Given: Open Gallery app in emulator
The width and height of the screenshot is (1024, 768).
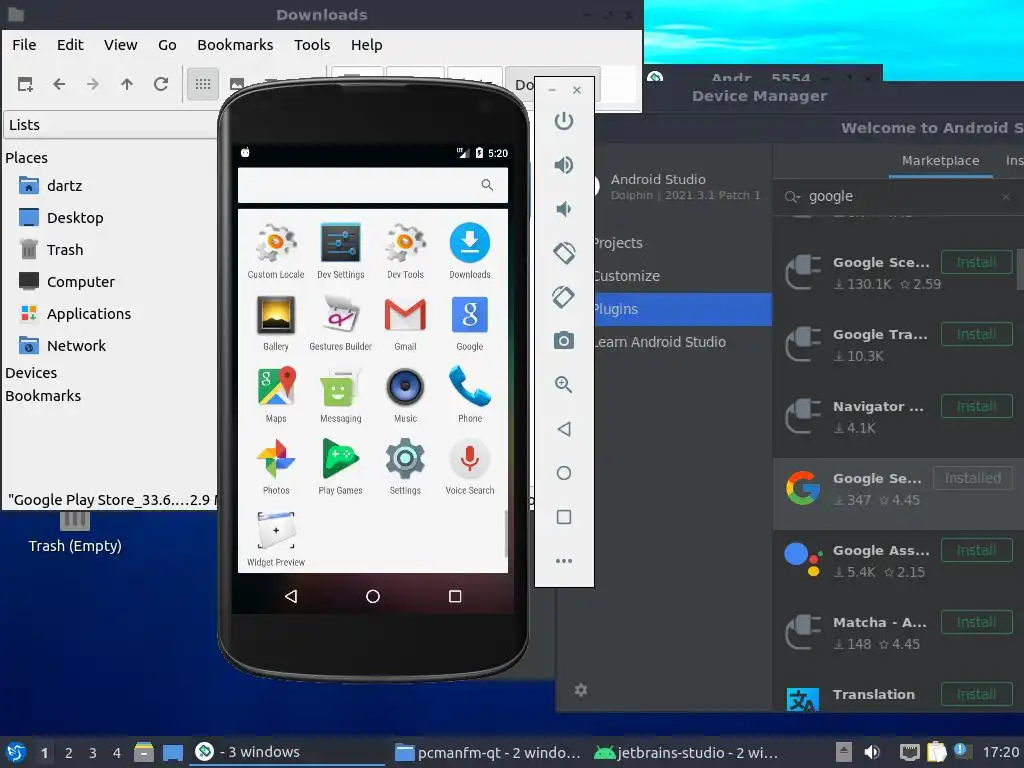Looking at the screenshot, I should (276, 323).
